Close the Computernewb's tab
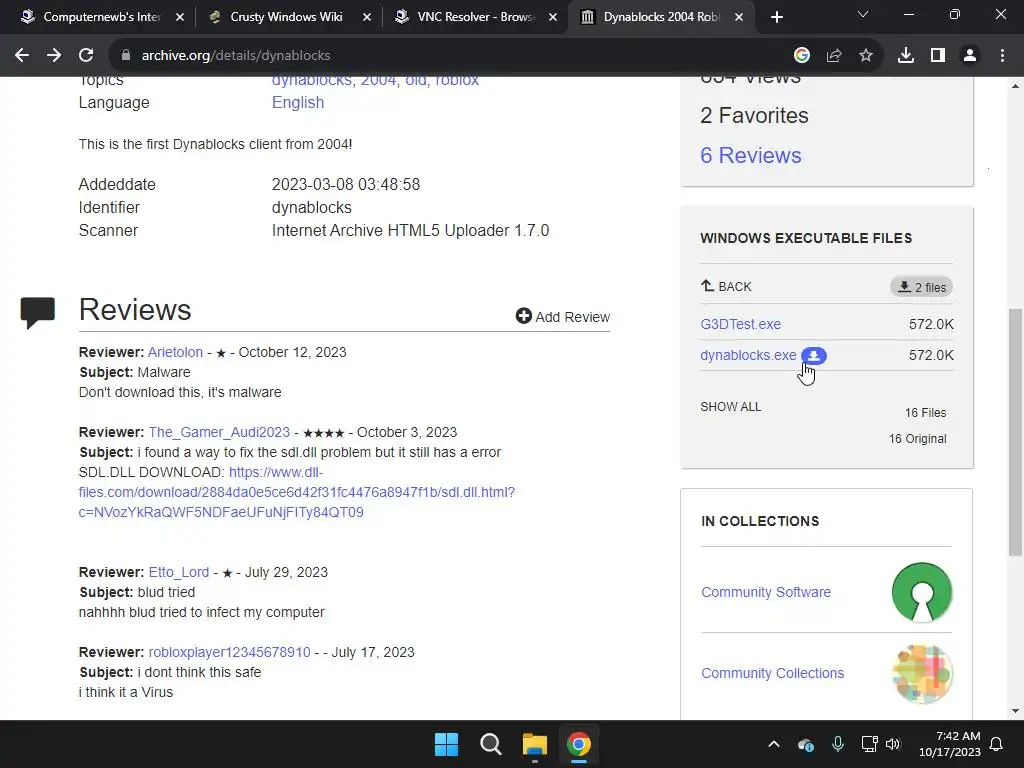The width and height of the screenshot is (1024, 768). click(x=180, y=17)
